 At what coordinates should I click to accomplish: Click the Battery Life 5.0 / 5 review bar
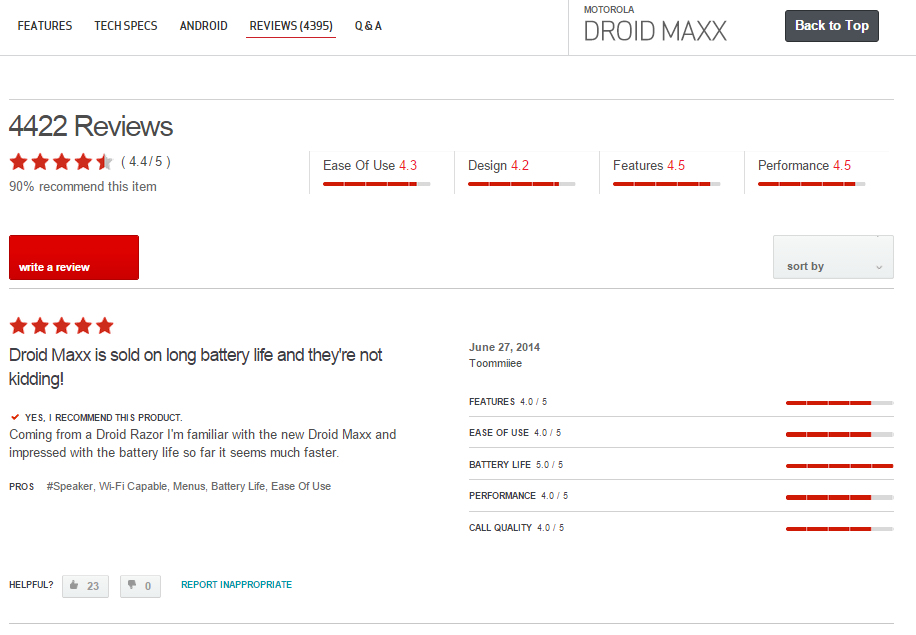coord(839,466)
